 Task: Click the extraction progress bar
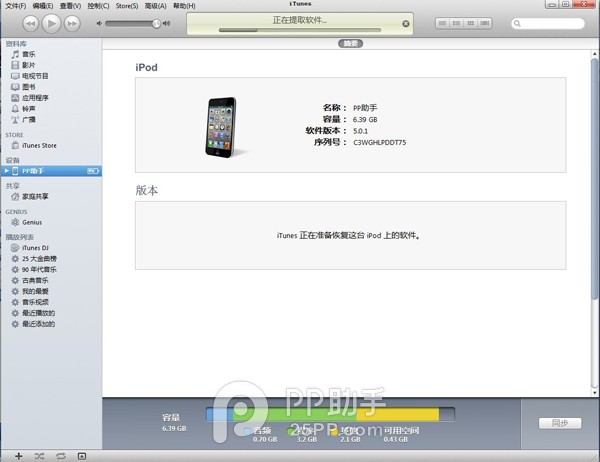[x=300, y=30]
